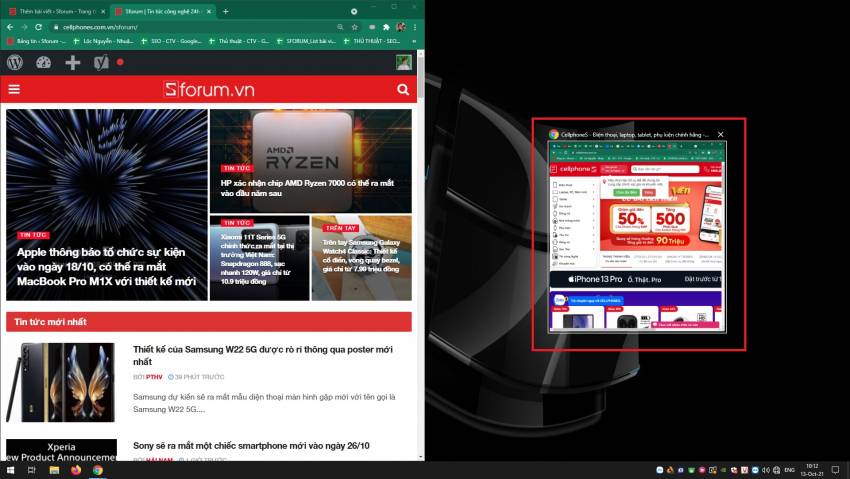This screenshot has height=479, width=850.
Task: Open HP AMD Ryzen 7000 article
Action: (307, 188)
